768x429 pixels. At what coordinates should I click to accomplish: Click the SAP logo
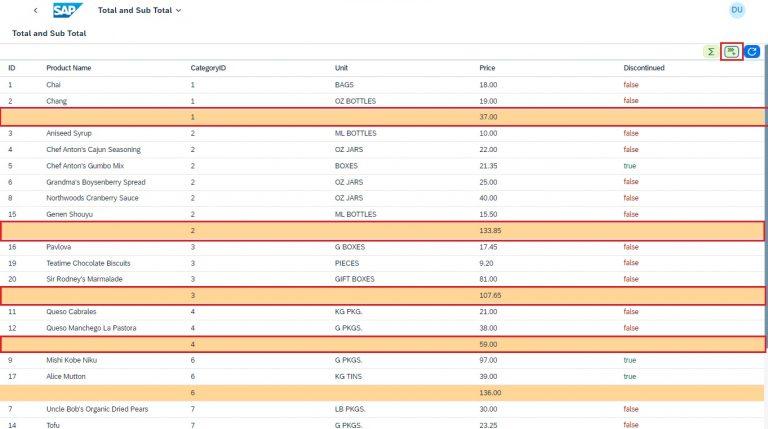coord(68,10)
